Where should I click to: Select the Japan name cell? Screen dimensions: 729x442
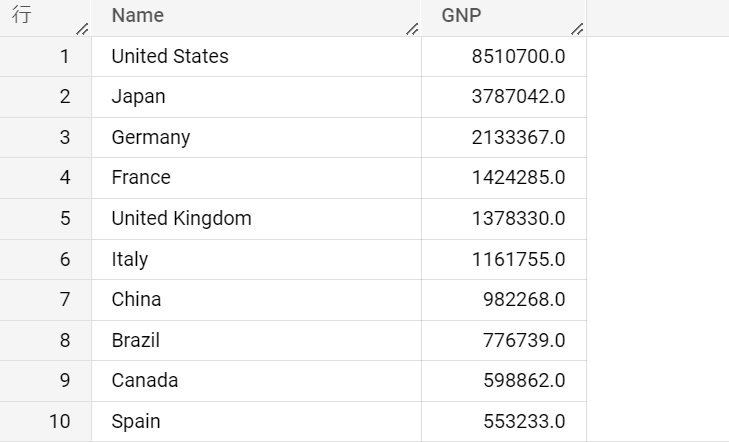pos(256,97)
